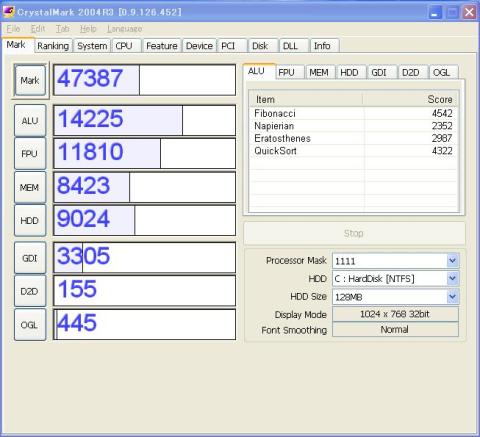Click the Font Smoothing Normal button
Viewport: 480px width, 437px height.
tap(395, 329)
